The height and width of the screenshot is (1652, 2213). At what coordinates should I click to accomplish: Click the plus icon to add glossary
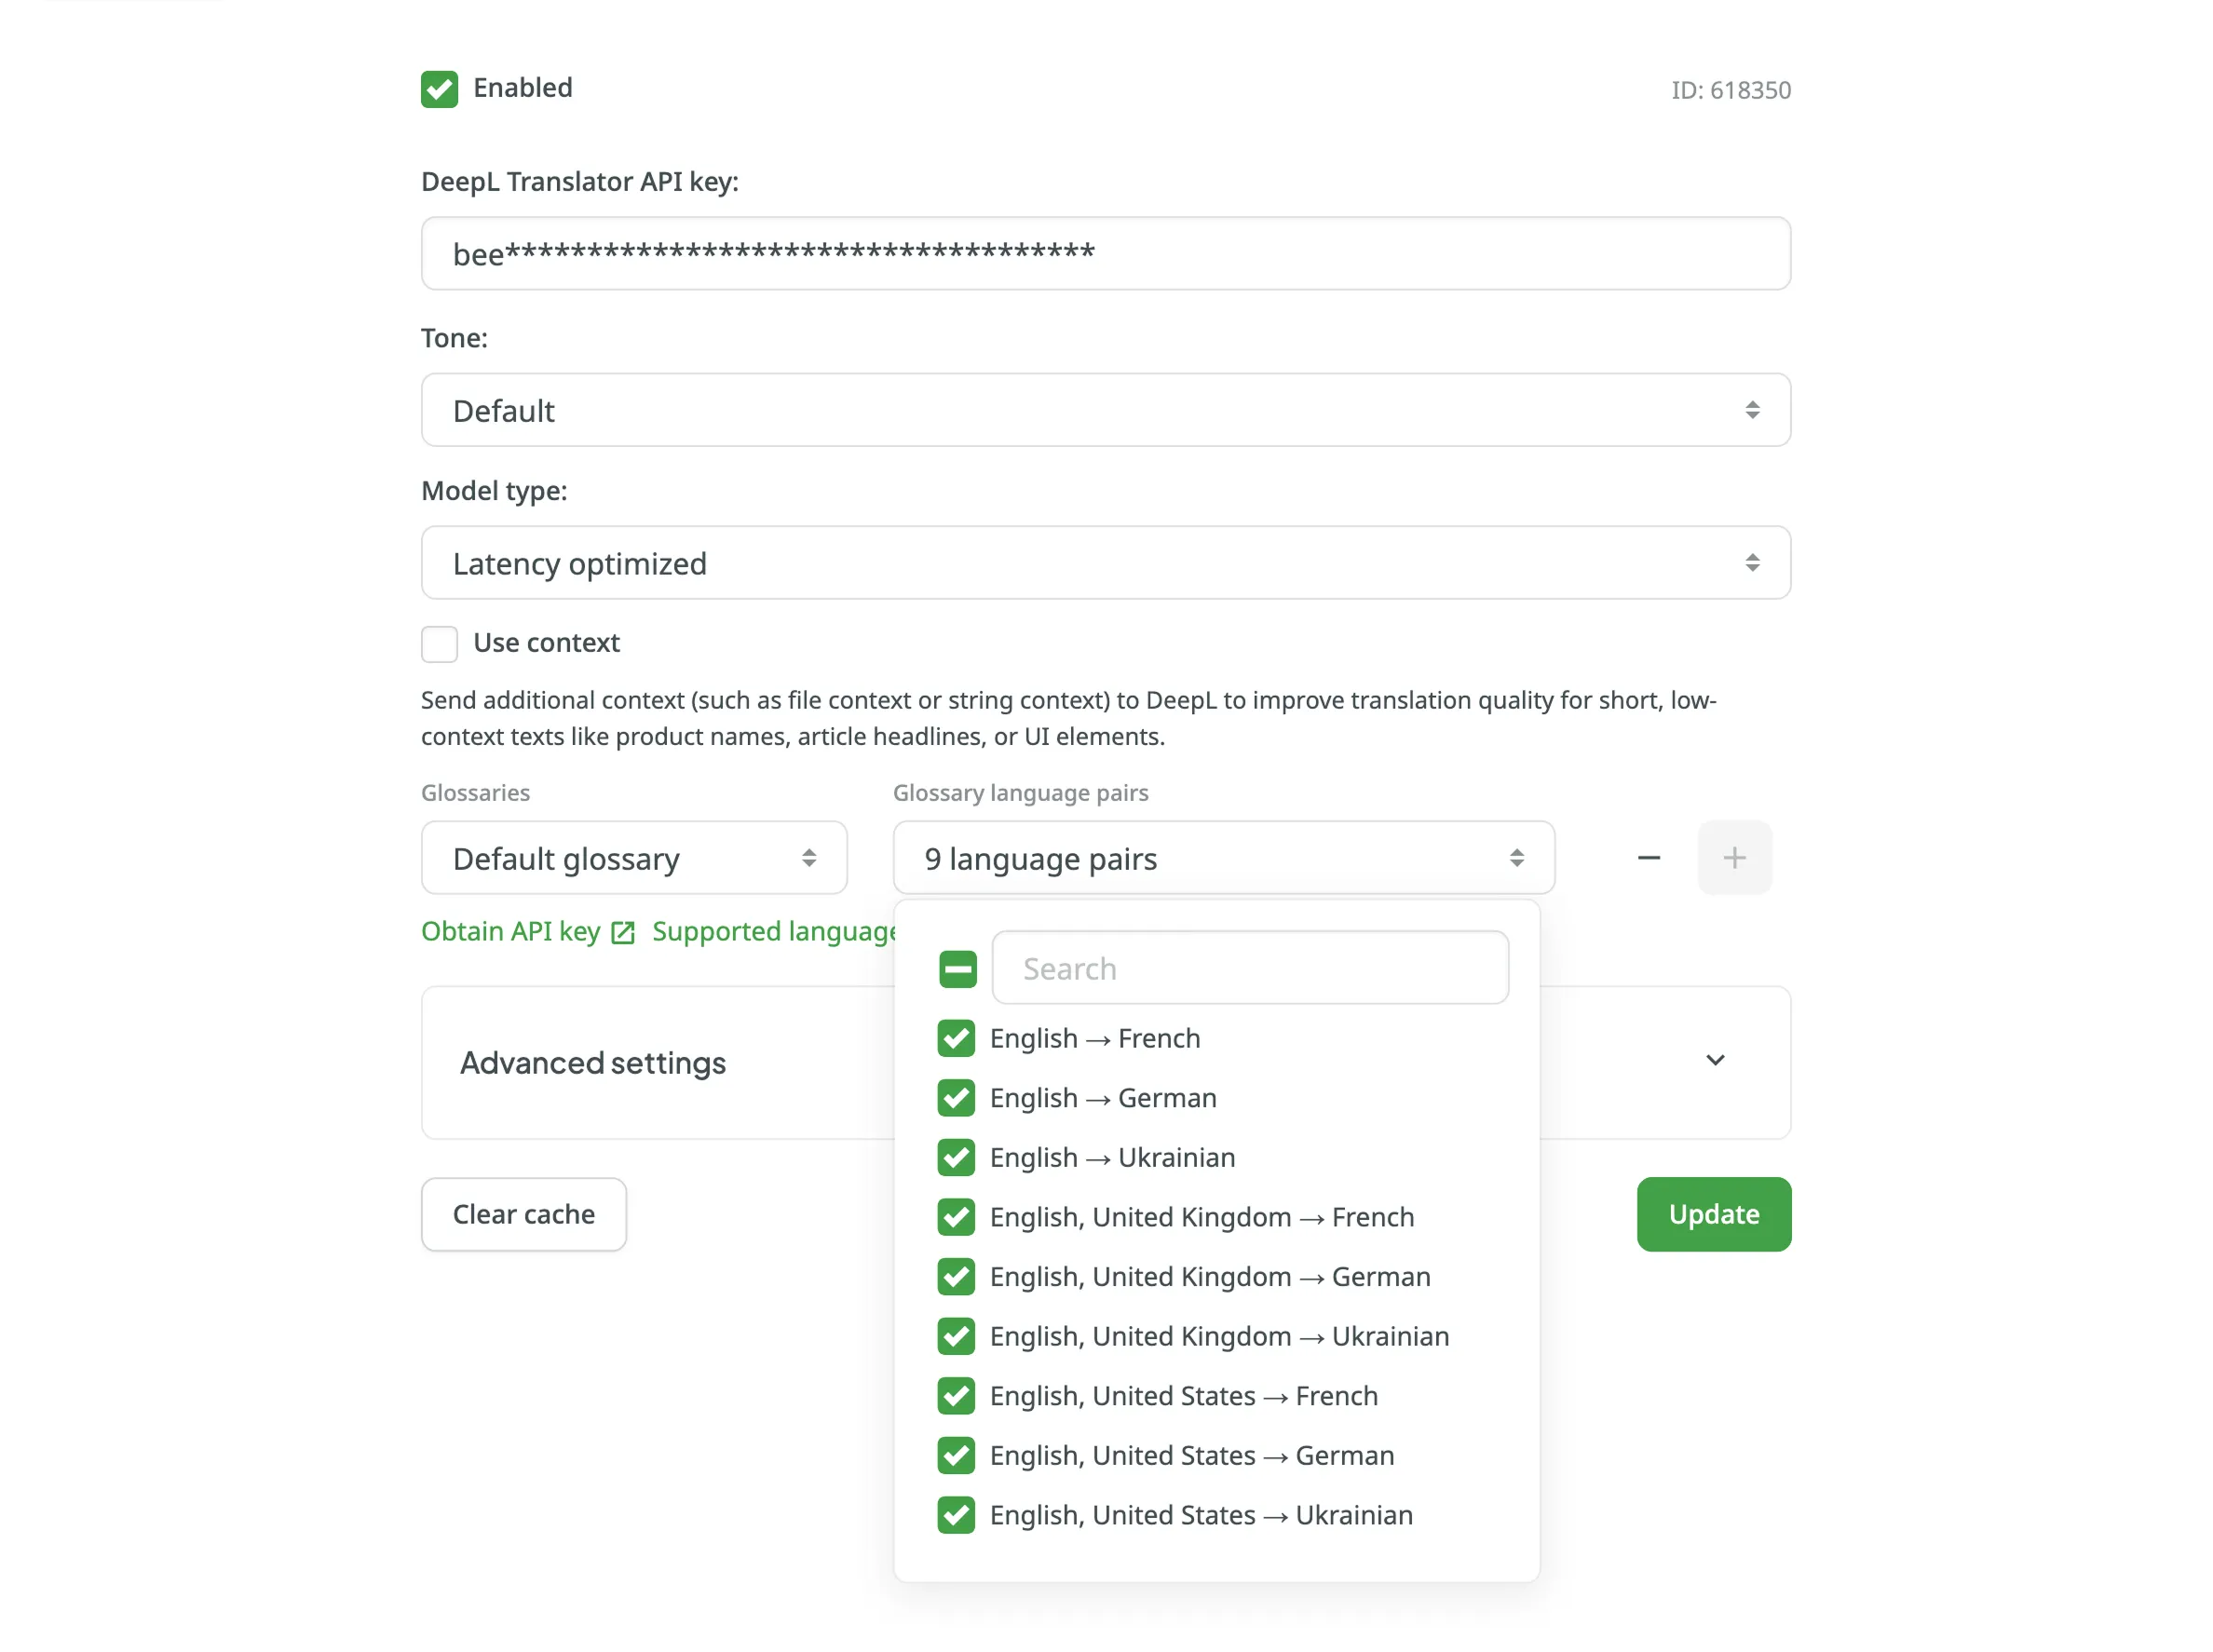point(1734,858)
